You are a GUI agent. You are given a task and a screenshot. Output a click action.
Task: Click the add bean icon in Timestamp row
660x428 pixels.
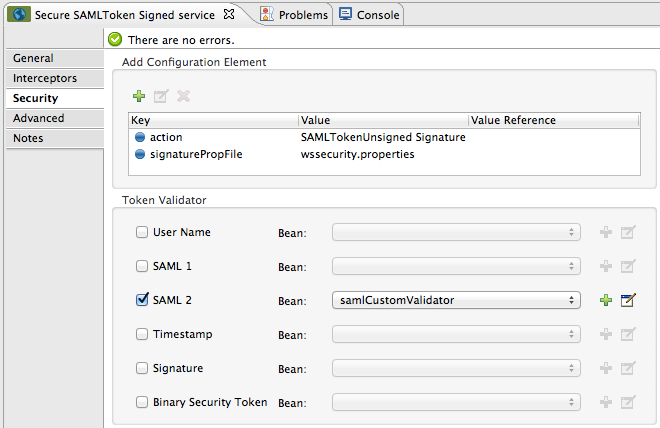pyautogui.click(x=605, y=334)
